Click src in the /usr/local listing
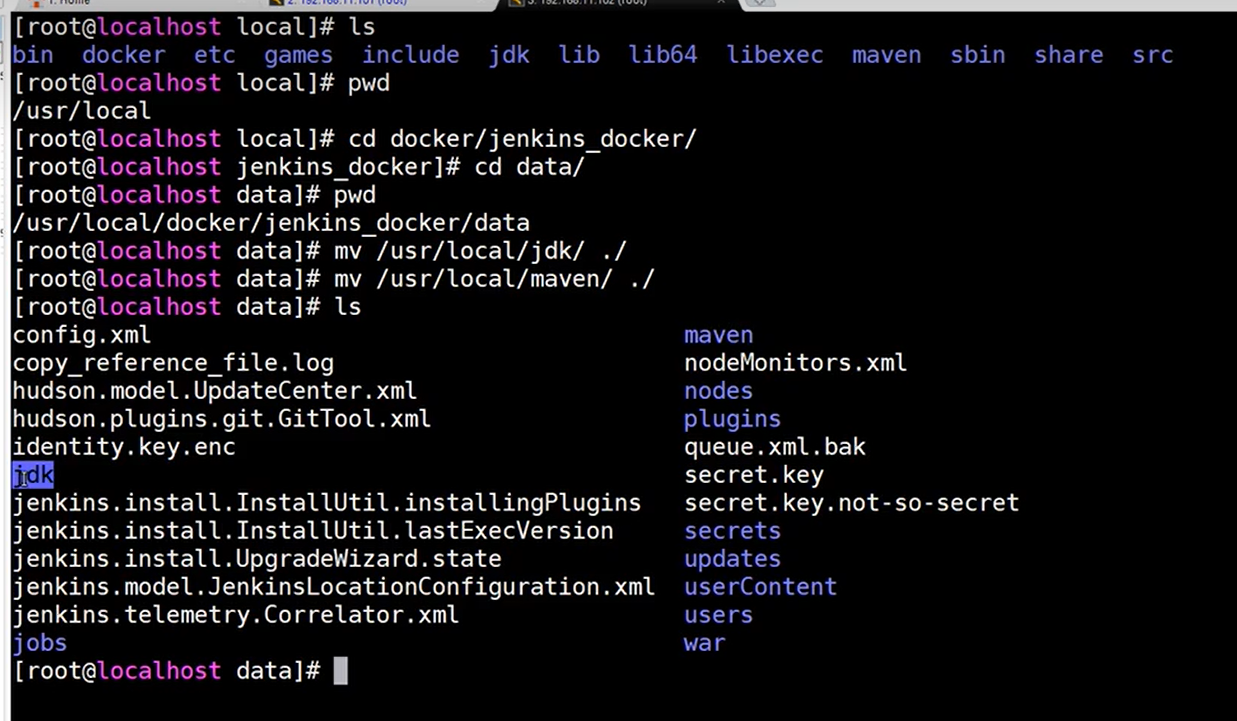This screenshot has width=1237, height=721. [1153, 55]
